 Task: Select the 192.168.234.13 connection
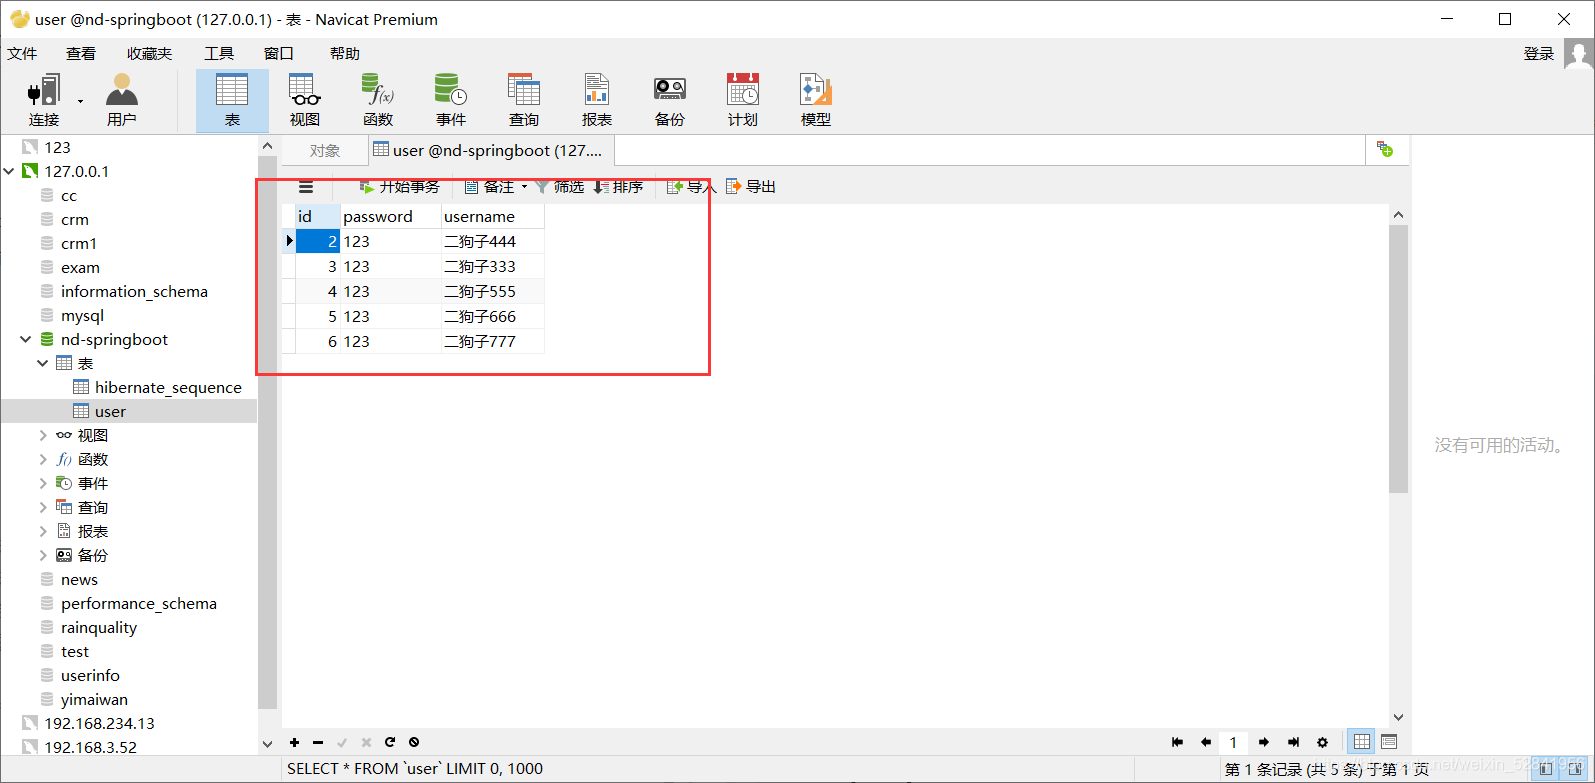[x=99, y=723]
